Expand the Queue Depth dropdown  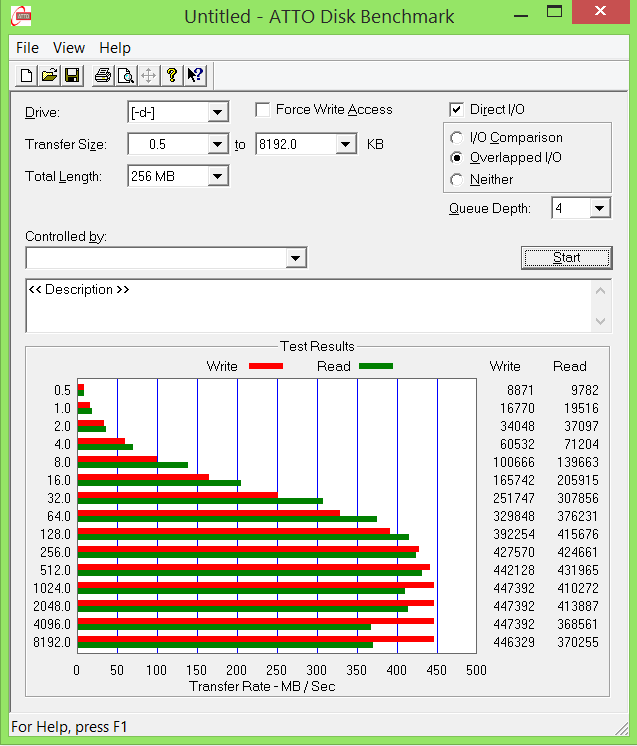point(599,208)
